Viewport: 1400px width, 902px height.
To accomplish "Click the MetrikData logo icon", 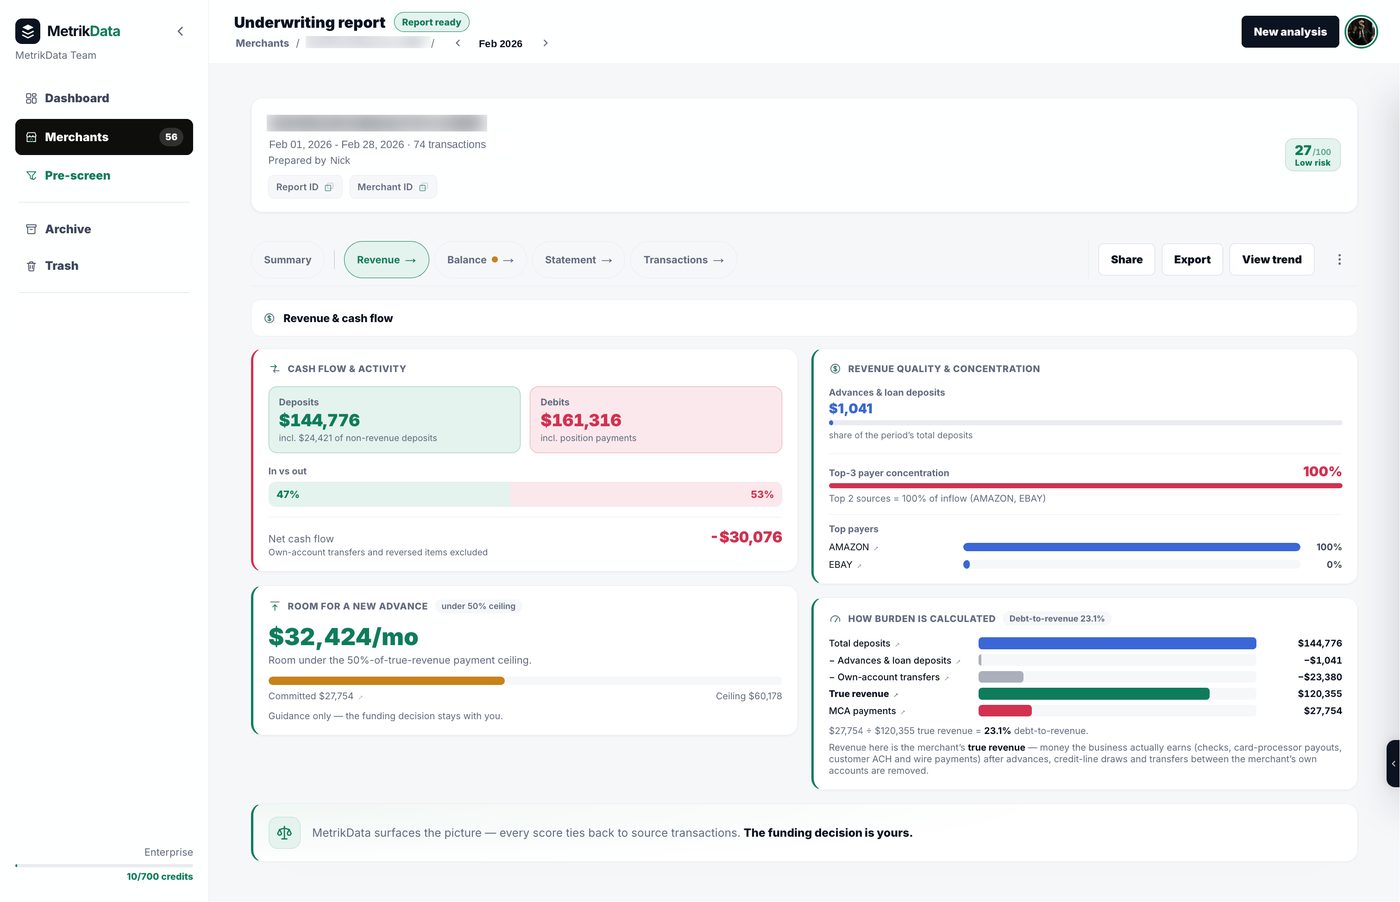I will pos(28,31).
